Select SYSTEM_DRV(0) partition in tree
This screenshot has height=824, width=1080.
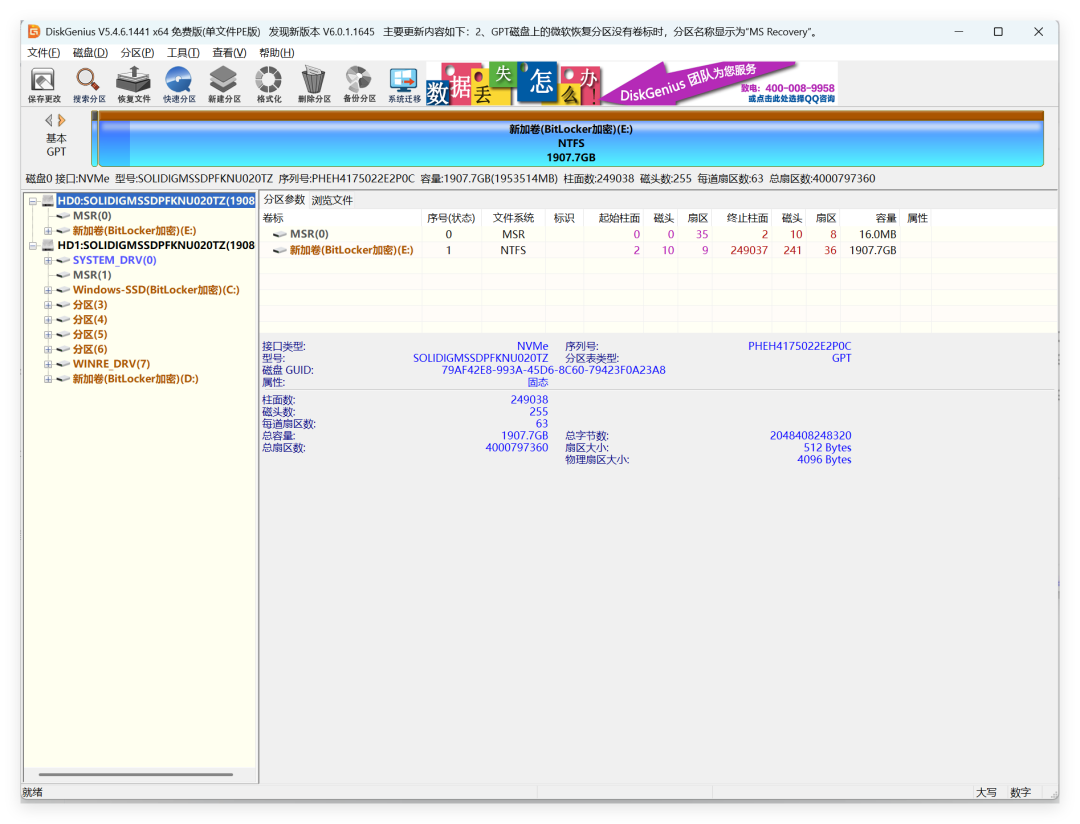(114, 260)
